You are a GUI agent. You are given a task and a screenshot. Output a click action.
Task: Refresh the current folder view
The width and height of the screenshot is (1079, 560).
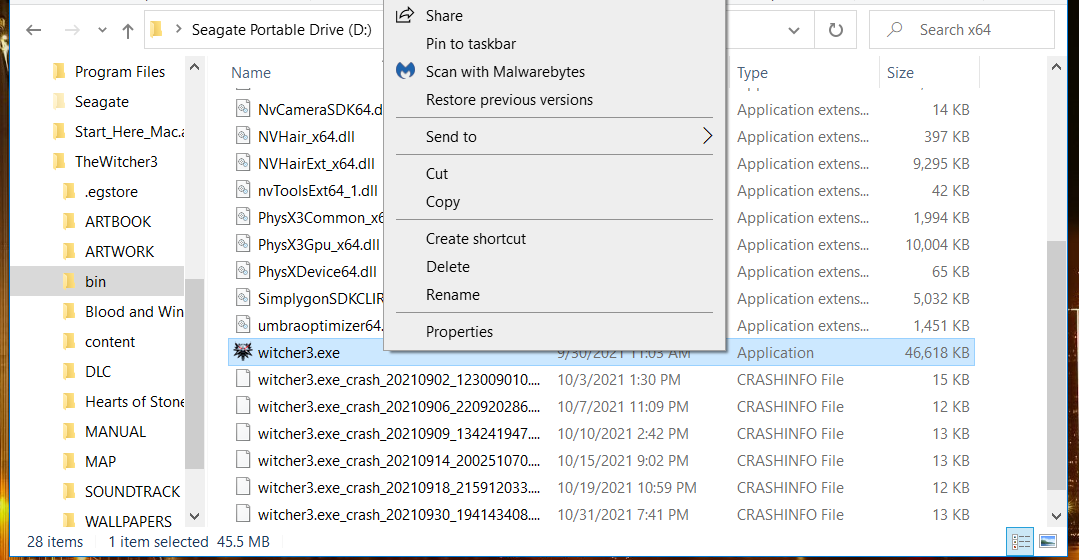(x=835, y=30)
